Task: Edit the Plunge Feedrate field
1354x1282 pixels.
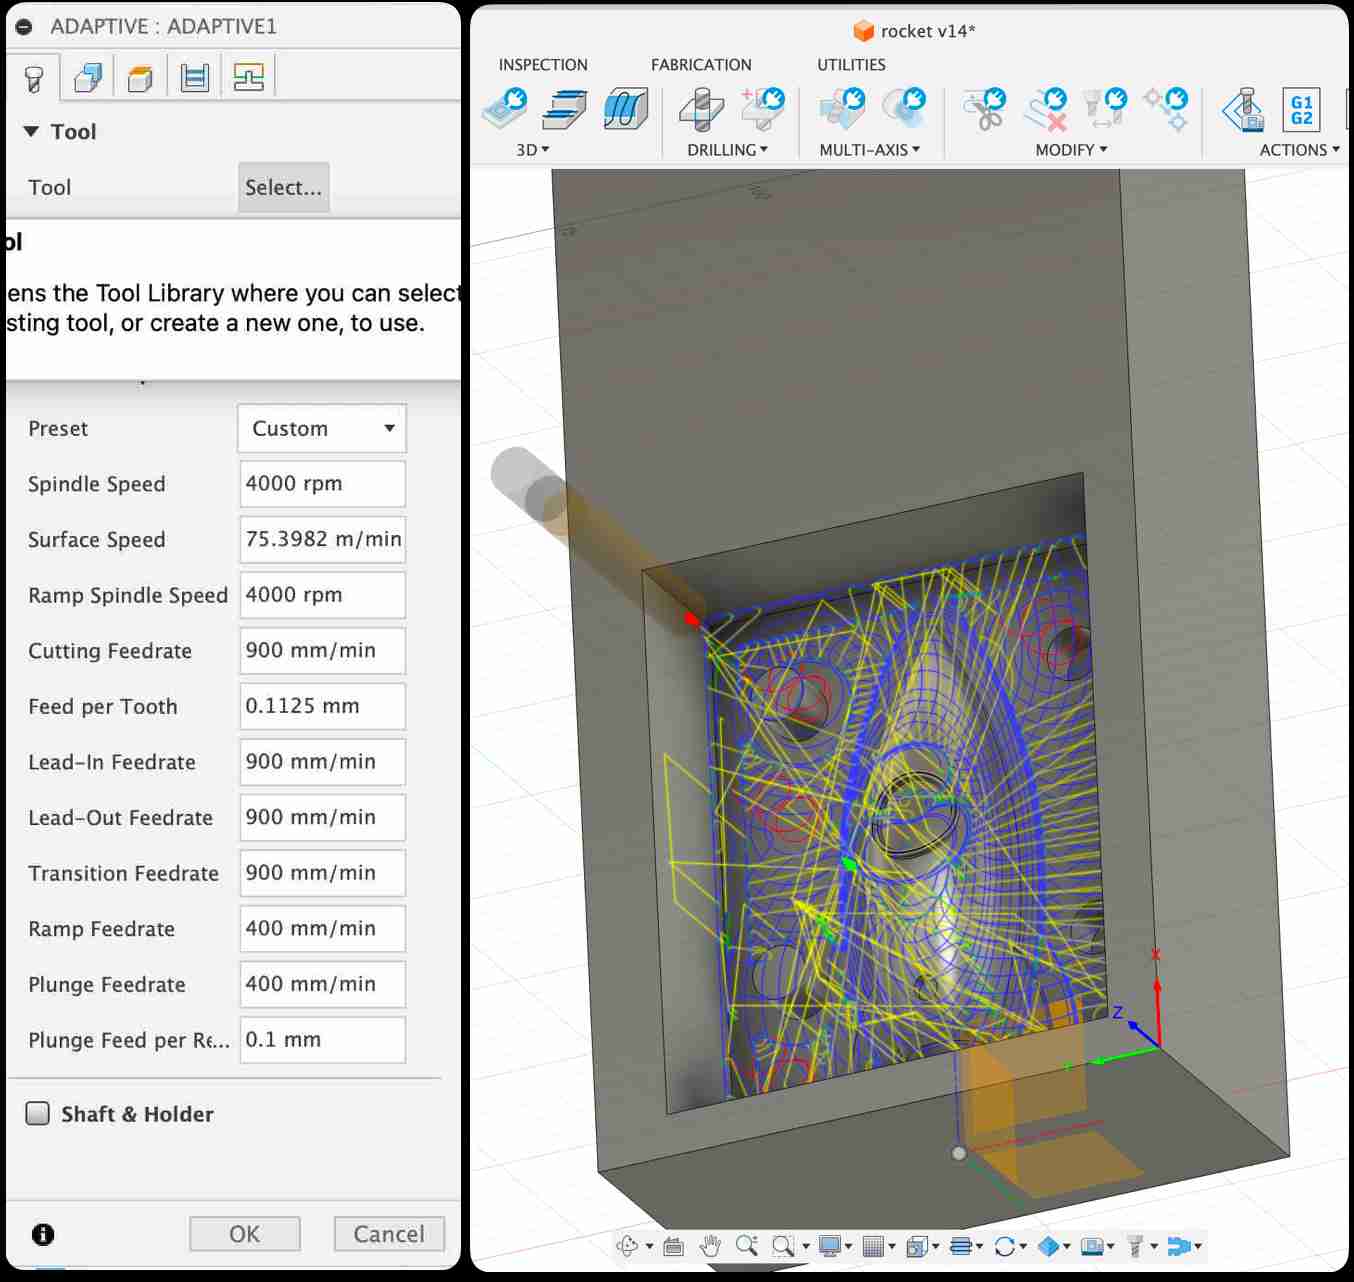Action: 322,985
